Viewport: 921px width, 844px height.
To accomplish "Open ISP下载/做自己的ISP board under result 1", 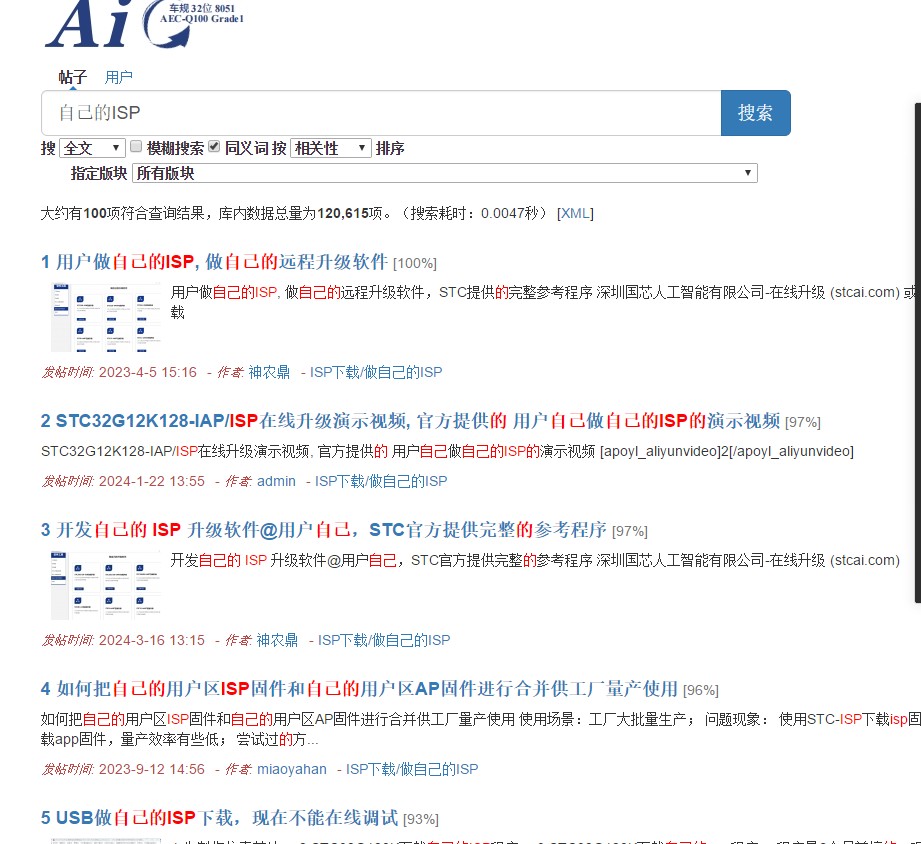I will click(376, 372).
